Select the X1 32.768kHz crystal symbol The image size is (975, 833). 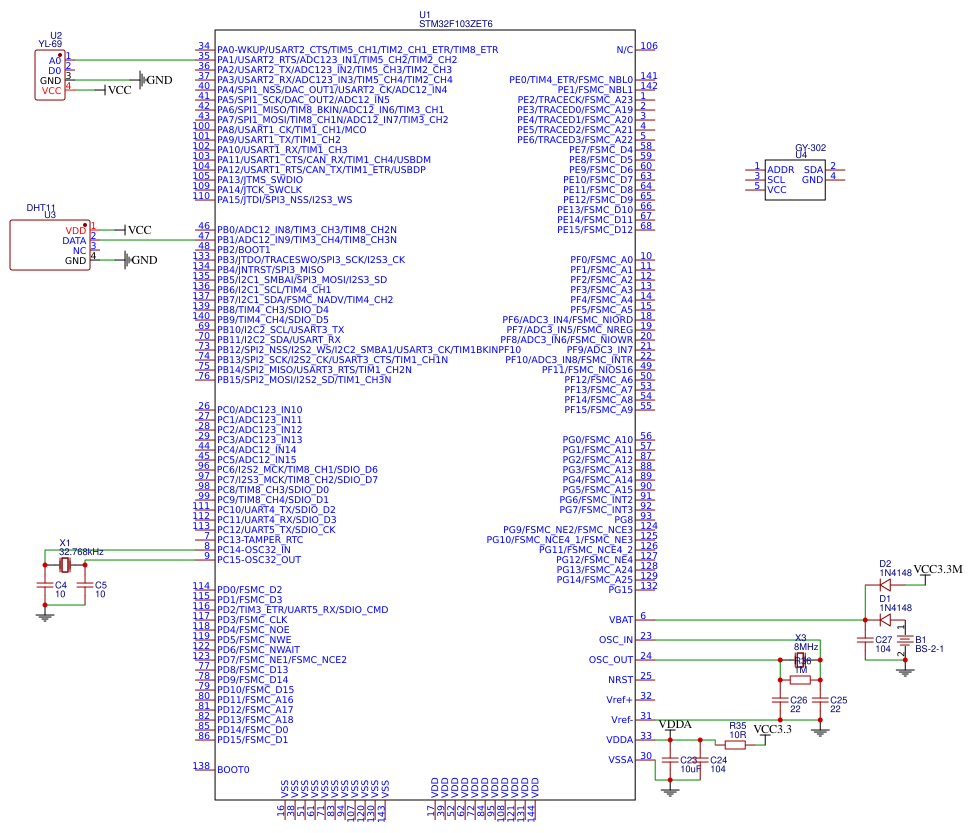(x=65, y=565)
